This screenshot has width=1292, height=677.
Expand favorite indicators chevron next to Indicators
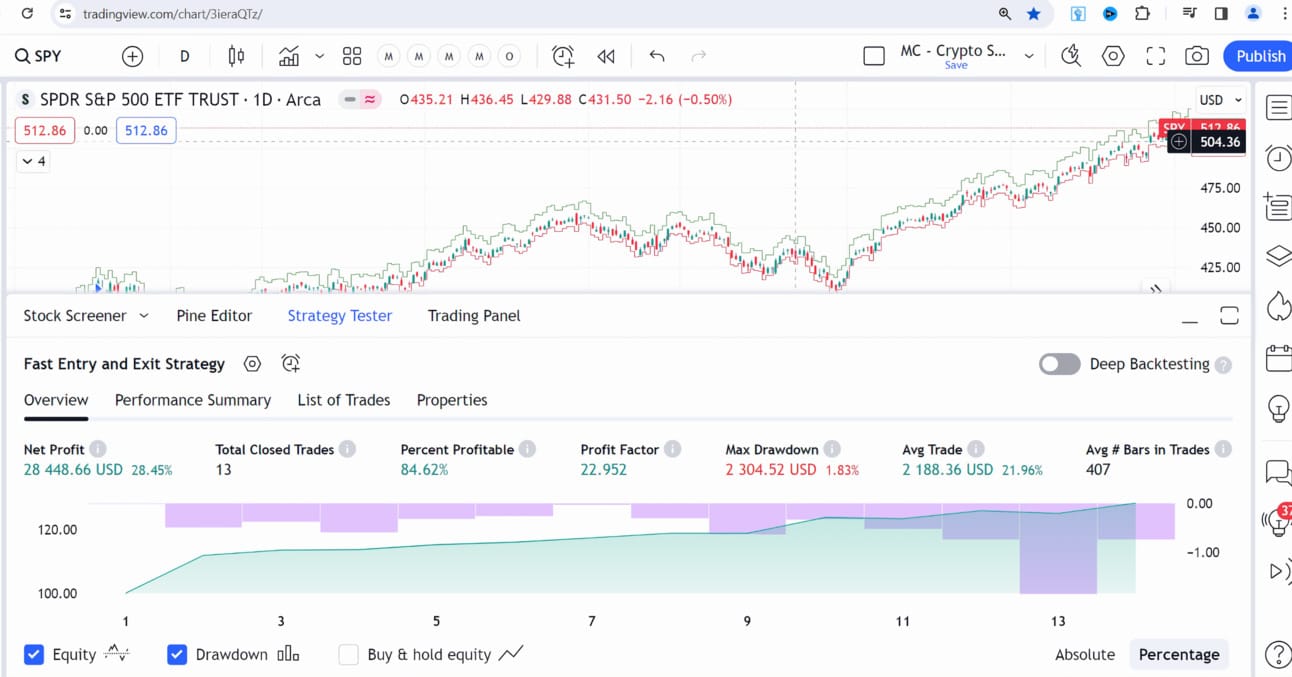(x=320, y=56)
